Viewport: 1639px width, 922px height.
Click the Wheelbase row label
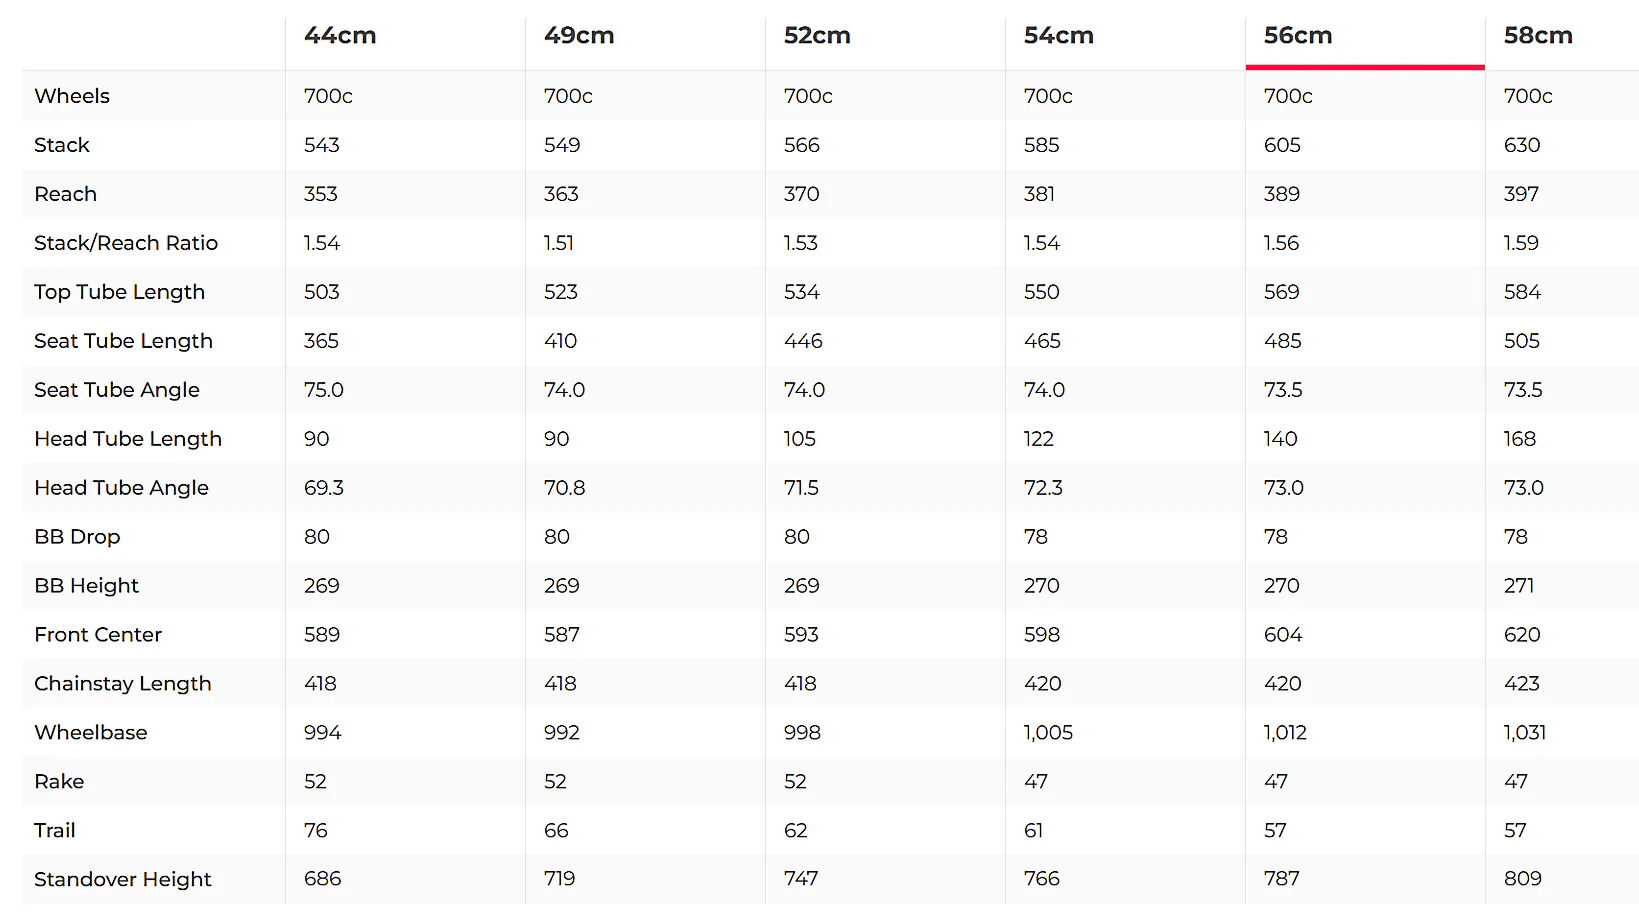91,733
